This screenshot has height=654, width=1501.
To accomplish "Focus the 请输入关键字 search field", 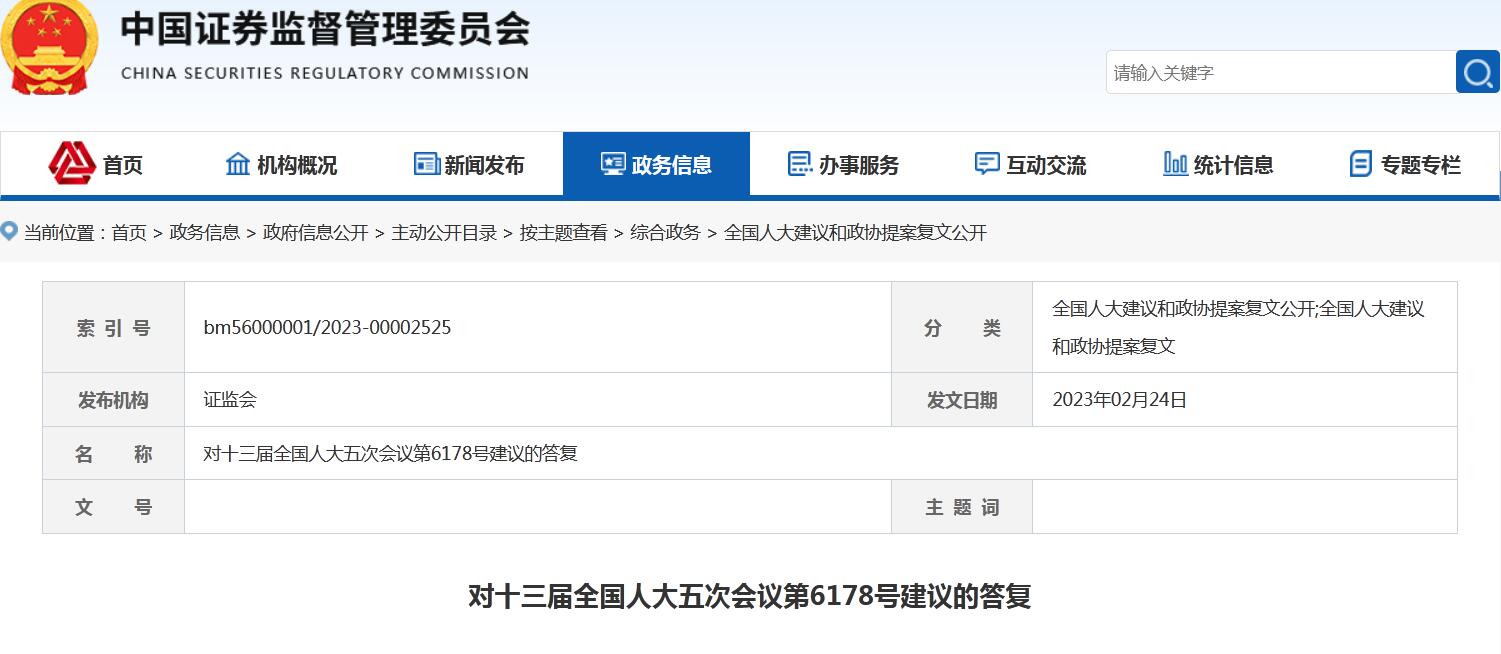I will 1281,72.
